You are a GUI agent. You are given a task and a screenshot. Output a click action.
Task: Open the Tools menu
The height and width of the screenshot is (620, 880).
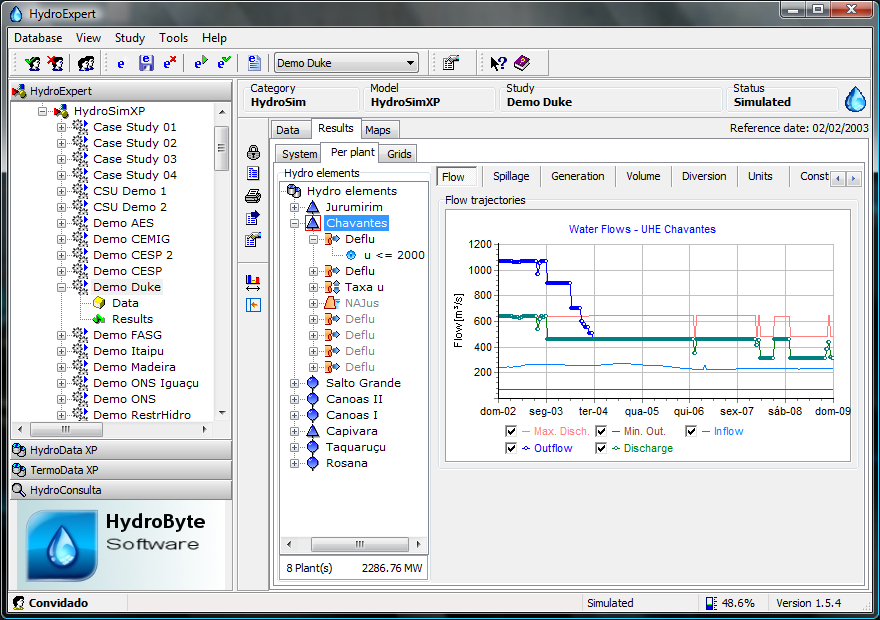[x=173, y=38]
